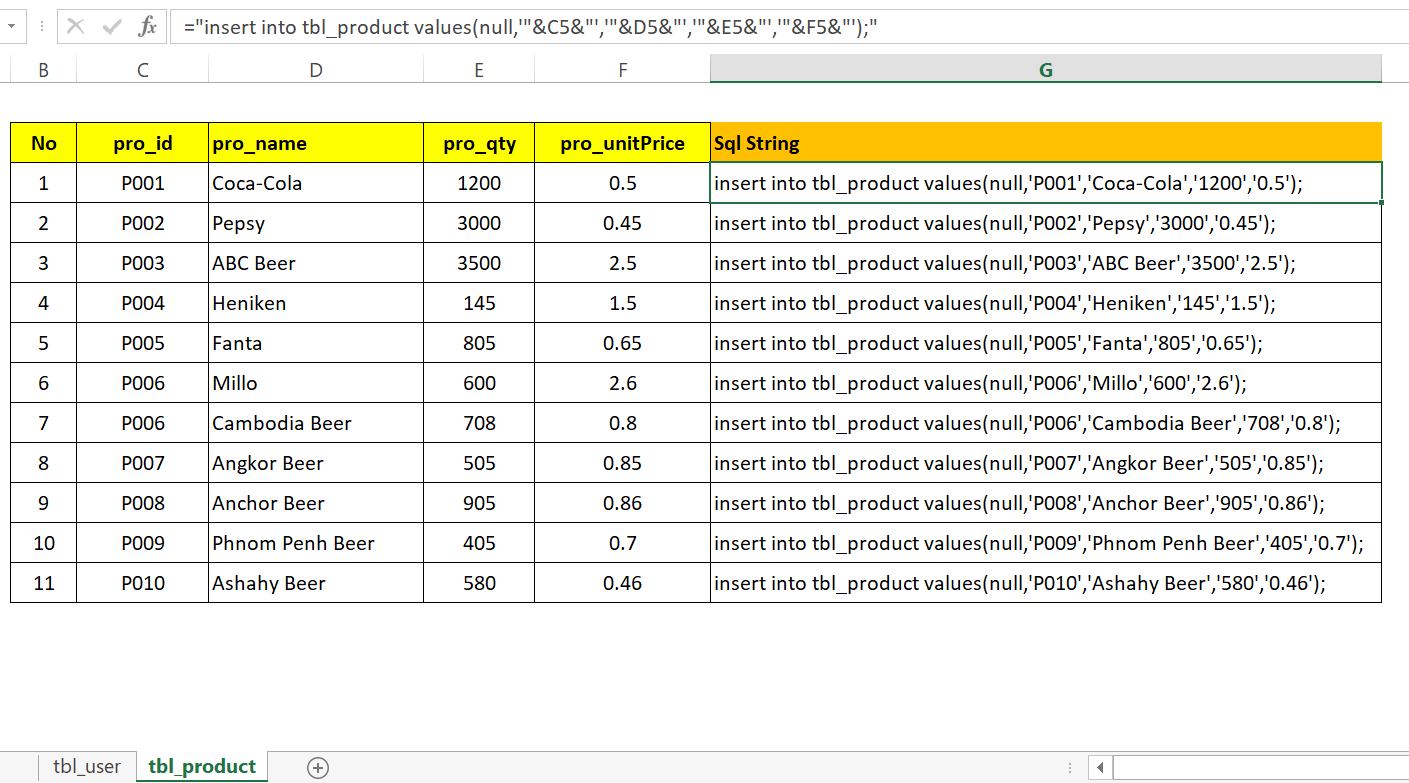Viewport: 1409px width, 783px height.
Task: Select quantity cell with value 1200
Action: point(479,183)
